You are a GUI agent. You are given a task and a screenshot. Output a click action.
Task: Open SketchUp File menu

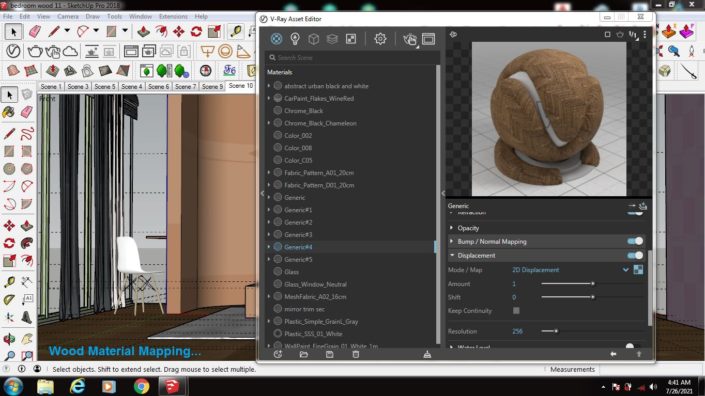pyautogui.click(x=8, y=16)
